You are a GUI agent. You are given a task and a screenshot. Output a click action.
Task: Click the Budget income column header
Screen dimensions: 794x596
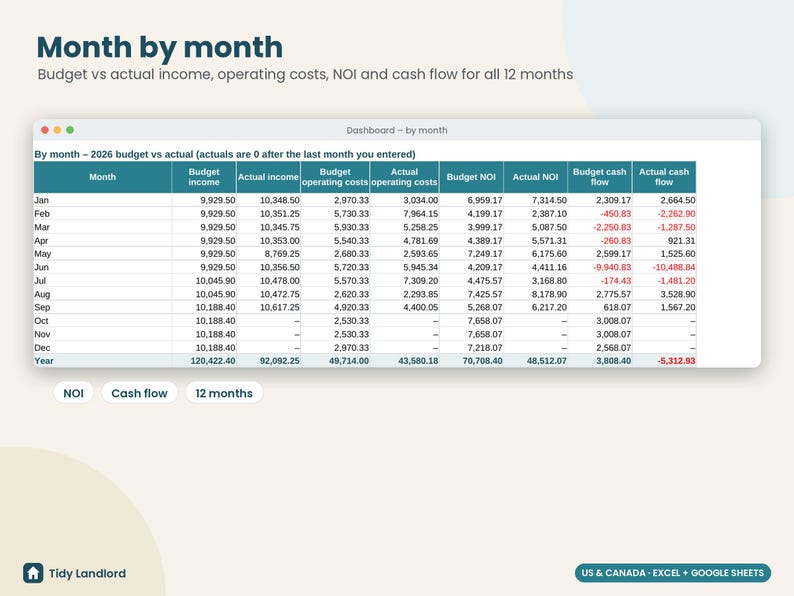pyautogui.click(x=204, y=177)
